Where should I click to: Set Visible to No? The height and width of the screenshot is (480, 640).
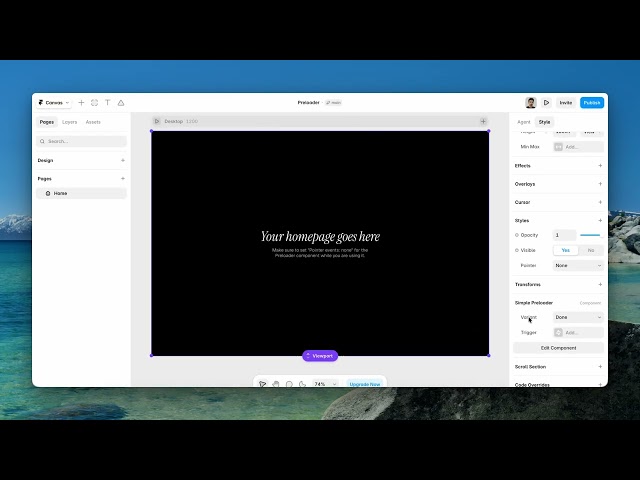tap(591, 250)
